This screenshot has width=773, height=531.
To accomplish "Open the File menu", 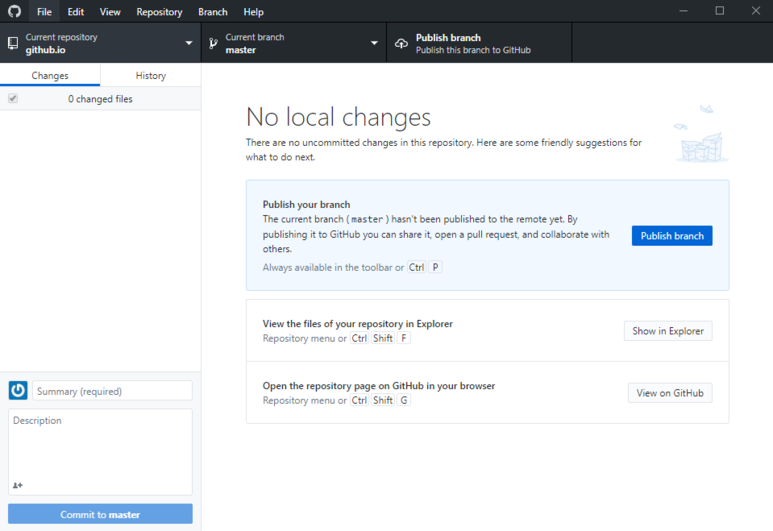I will pyautogui.click(x=44, y=11).
